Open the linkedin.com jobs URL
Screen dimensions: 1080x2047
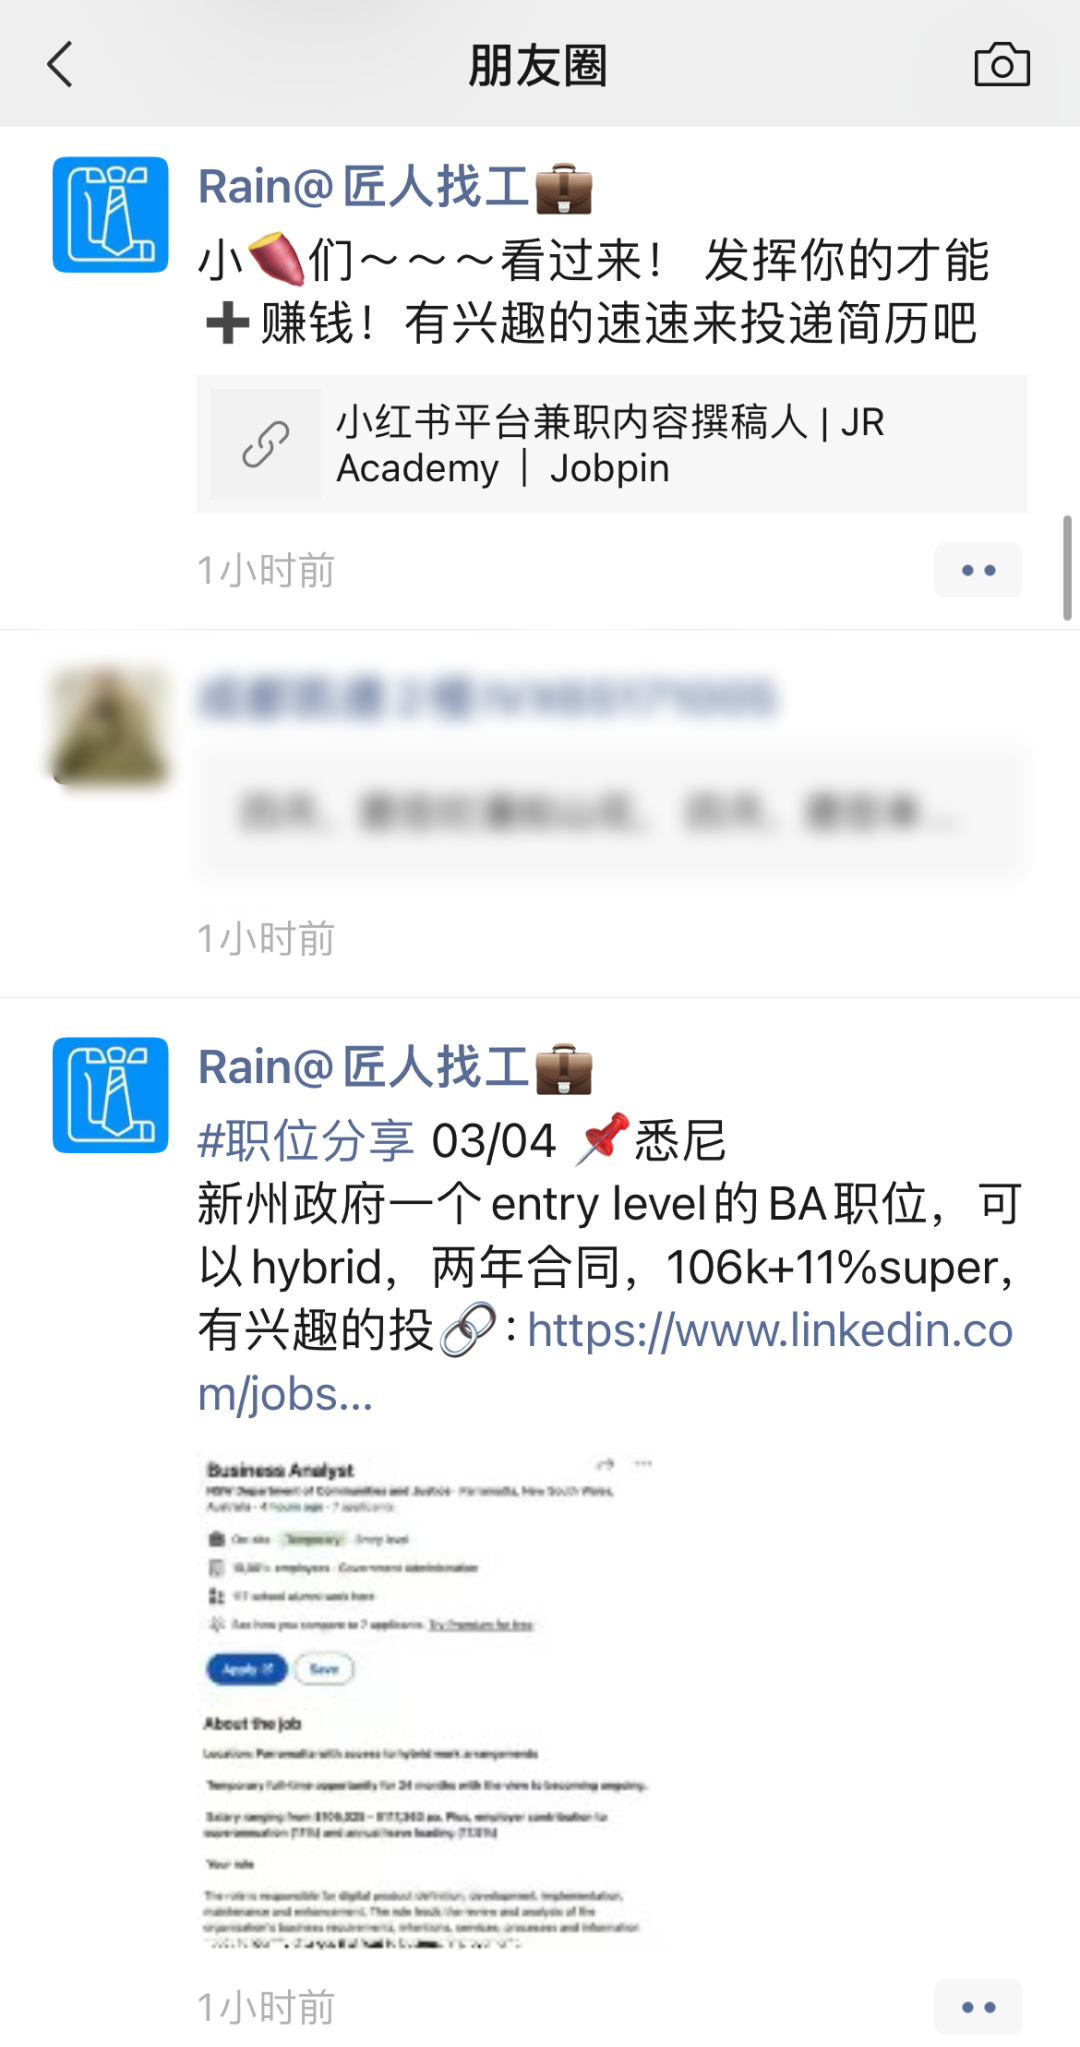[606, 1361]
